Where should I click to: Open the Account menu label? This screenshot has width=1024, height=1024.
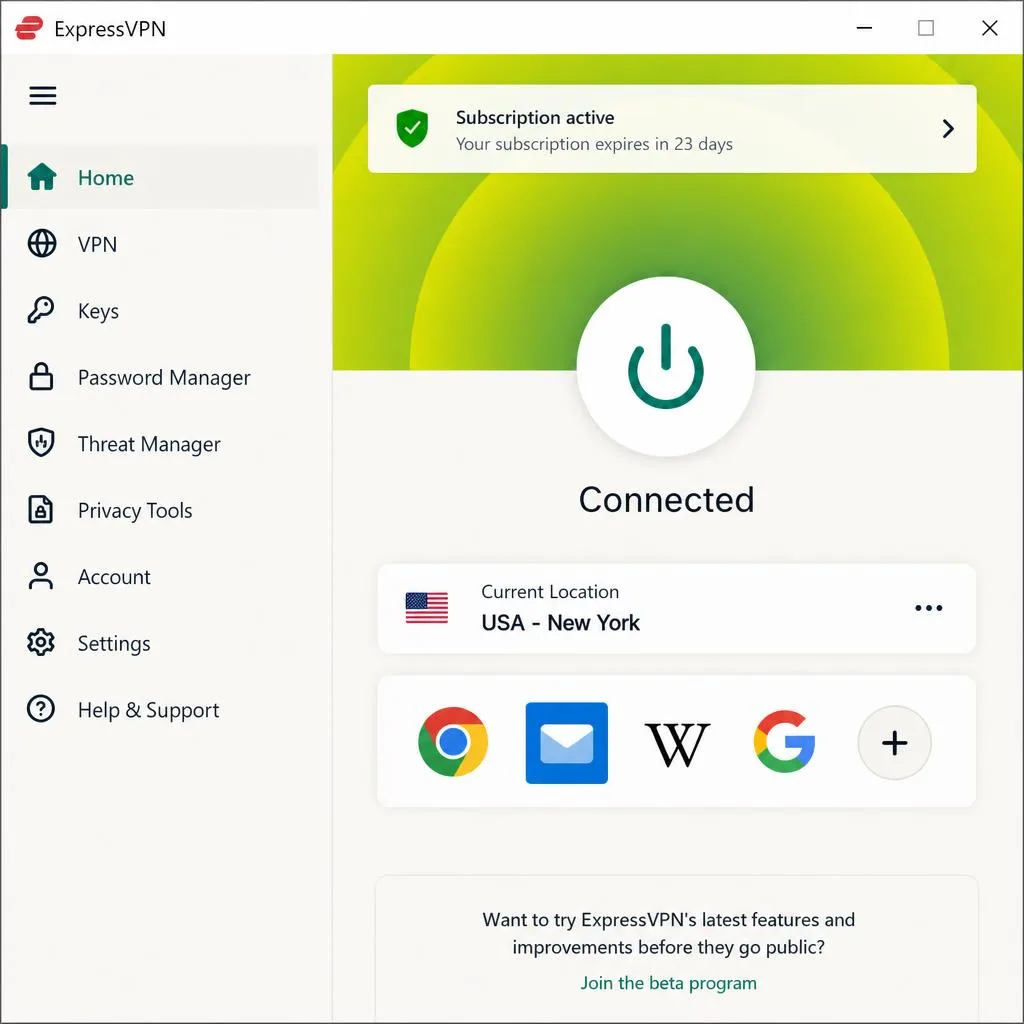pos(114,577)
